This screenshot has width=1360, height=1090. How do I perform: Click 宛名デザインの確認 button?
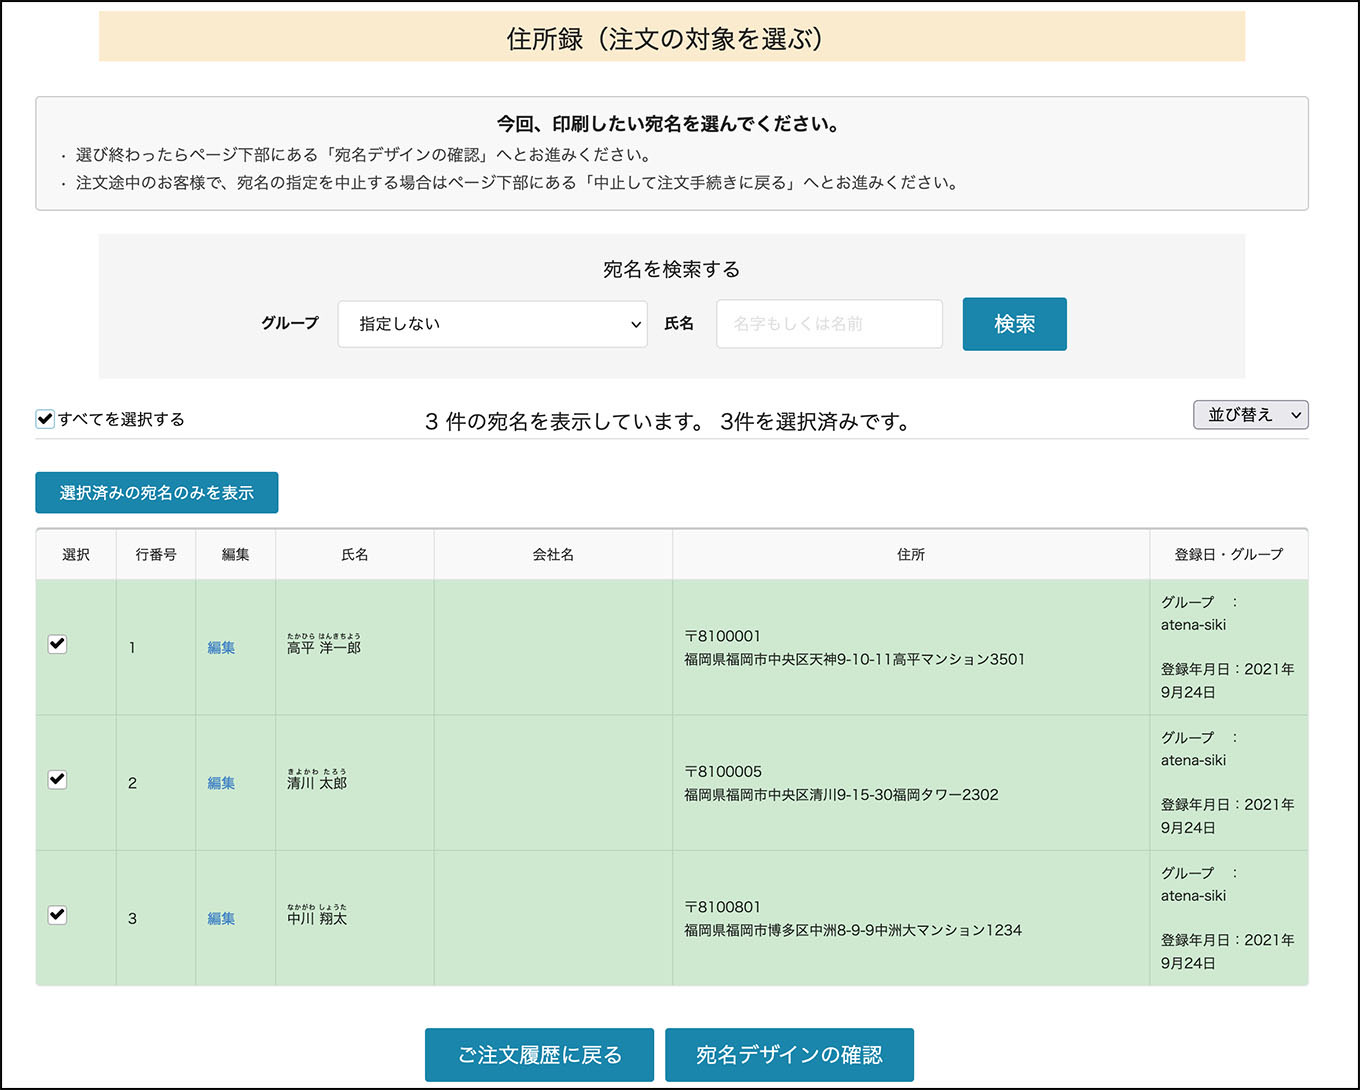[x=789, y=1055]
